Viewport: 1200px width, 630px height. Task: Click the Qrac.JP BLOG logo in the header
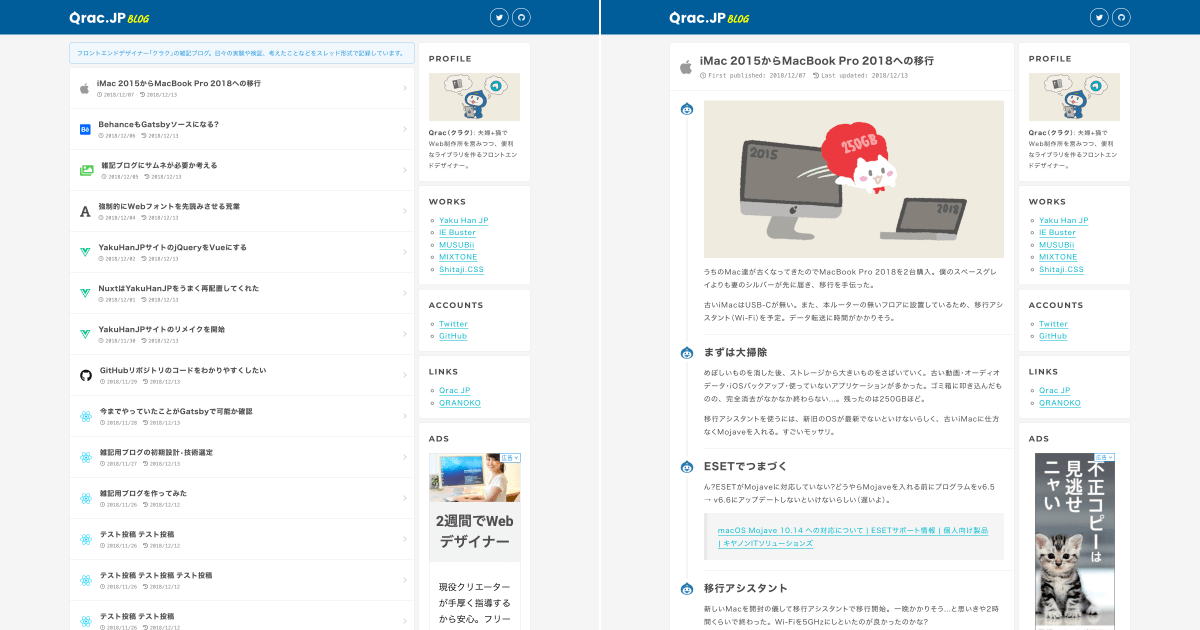coord(111,16)
